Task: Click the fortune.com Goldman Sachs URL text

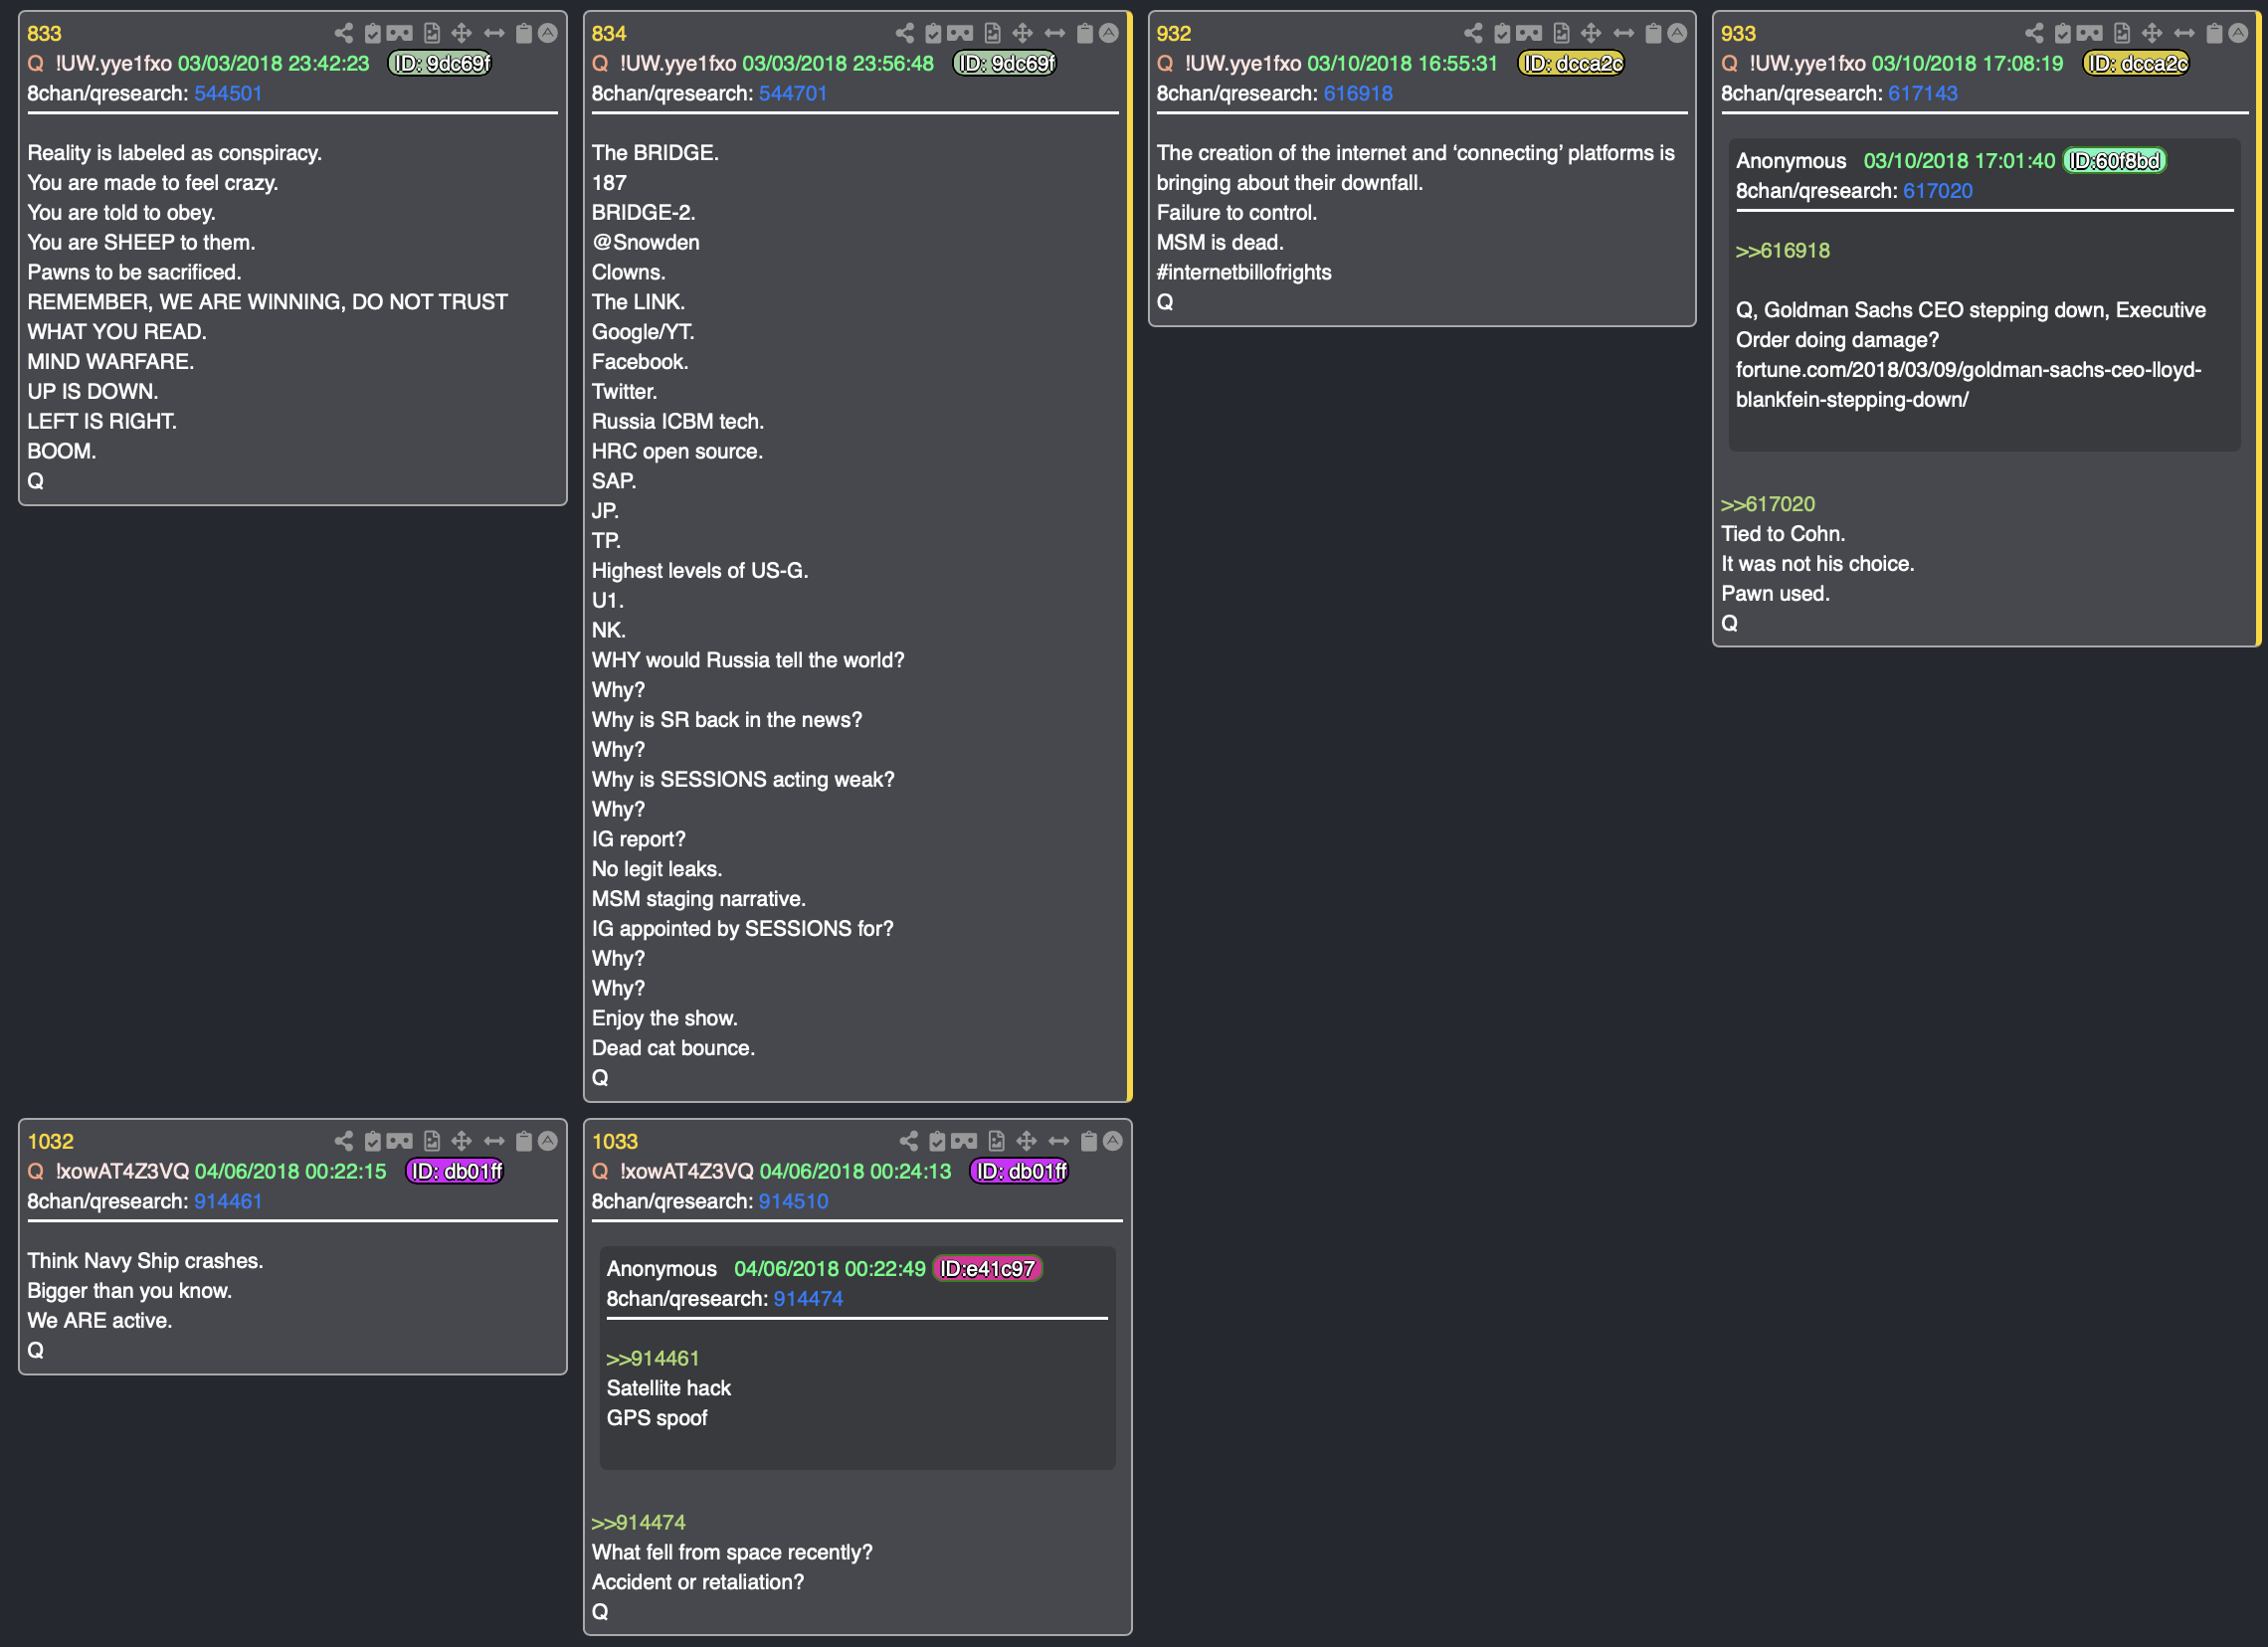Action: (x=1968, y=385)
